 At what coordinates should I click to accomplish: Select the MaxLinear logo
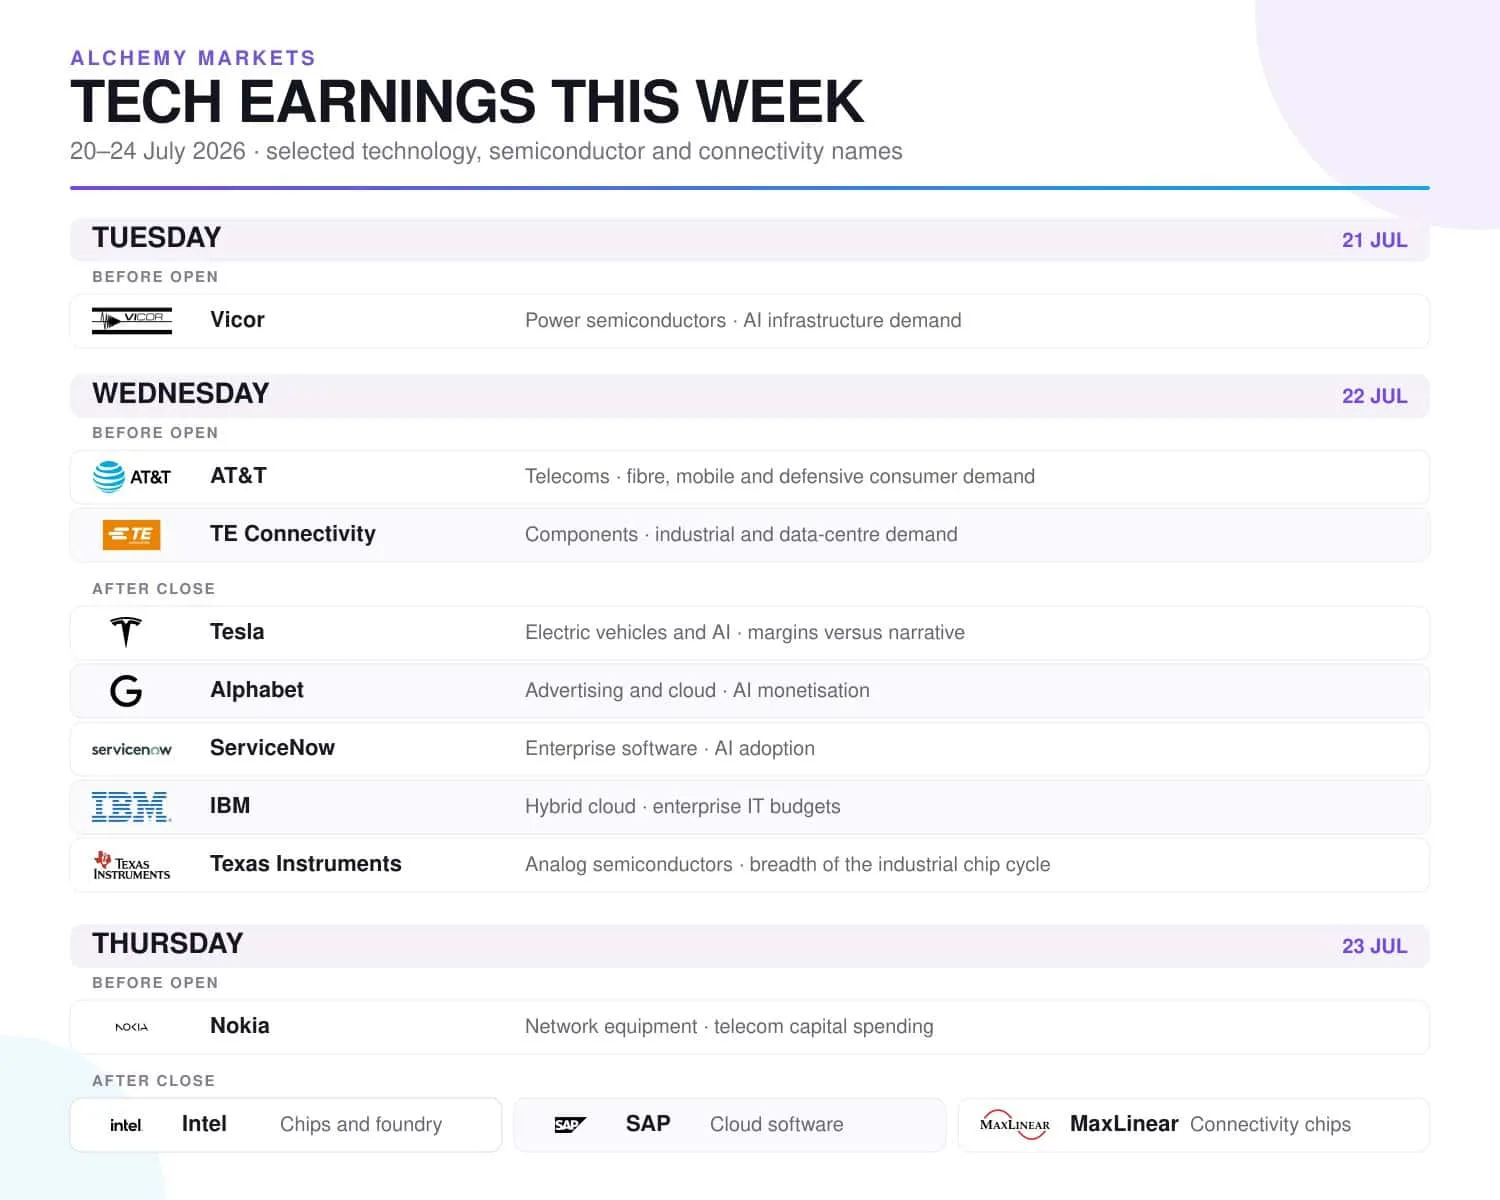pyautogui.click(x=1015, y=1125)
